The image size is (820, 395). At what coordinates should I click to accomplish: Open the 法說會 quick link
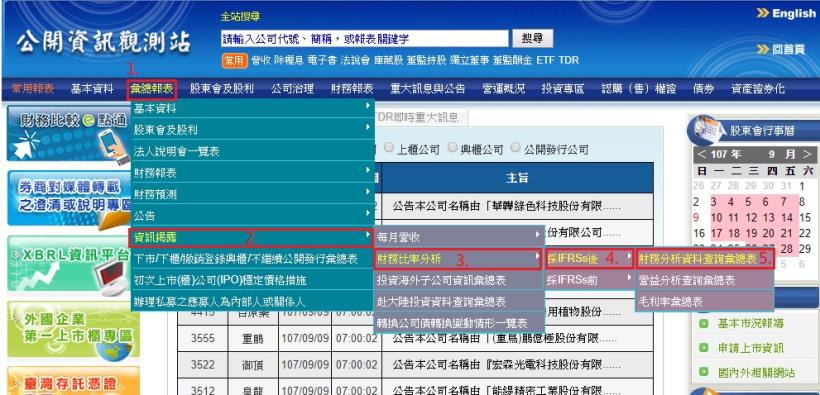pos(355,60)
